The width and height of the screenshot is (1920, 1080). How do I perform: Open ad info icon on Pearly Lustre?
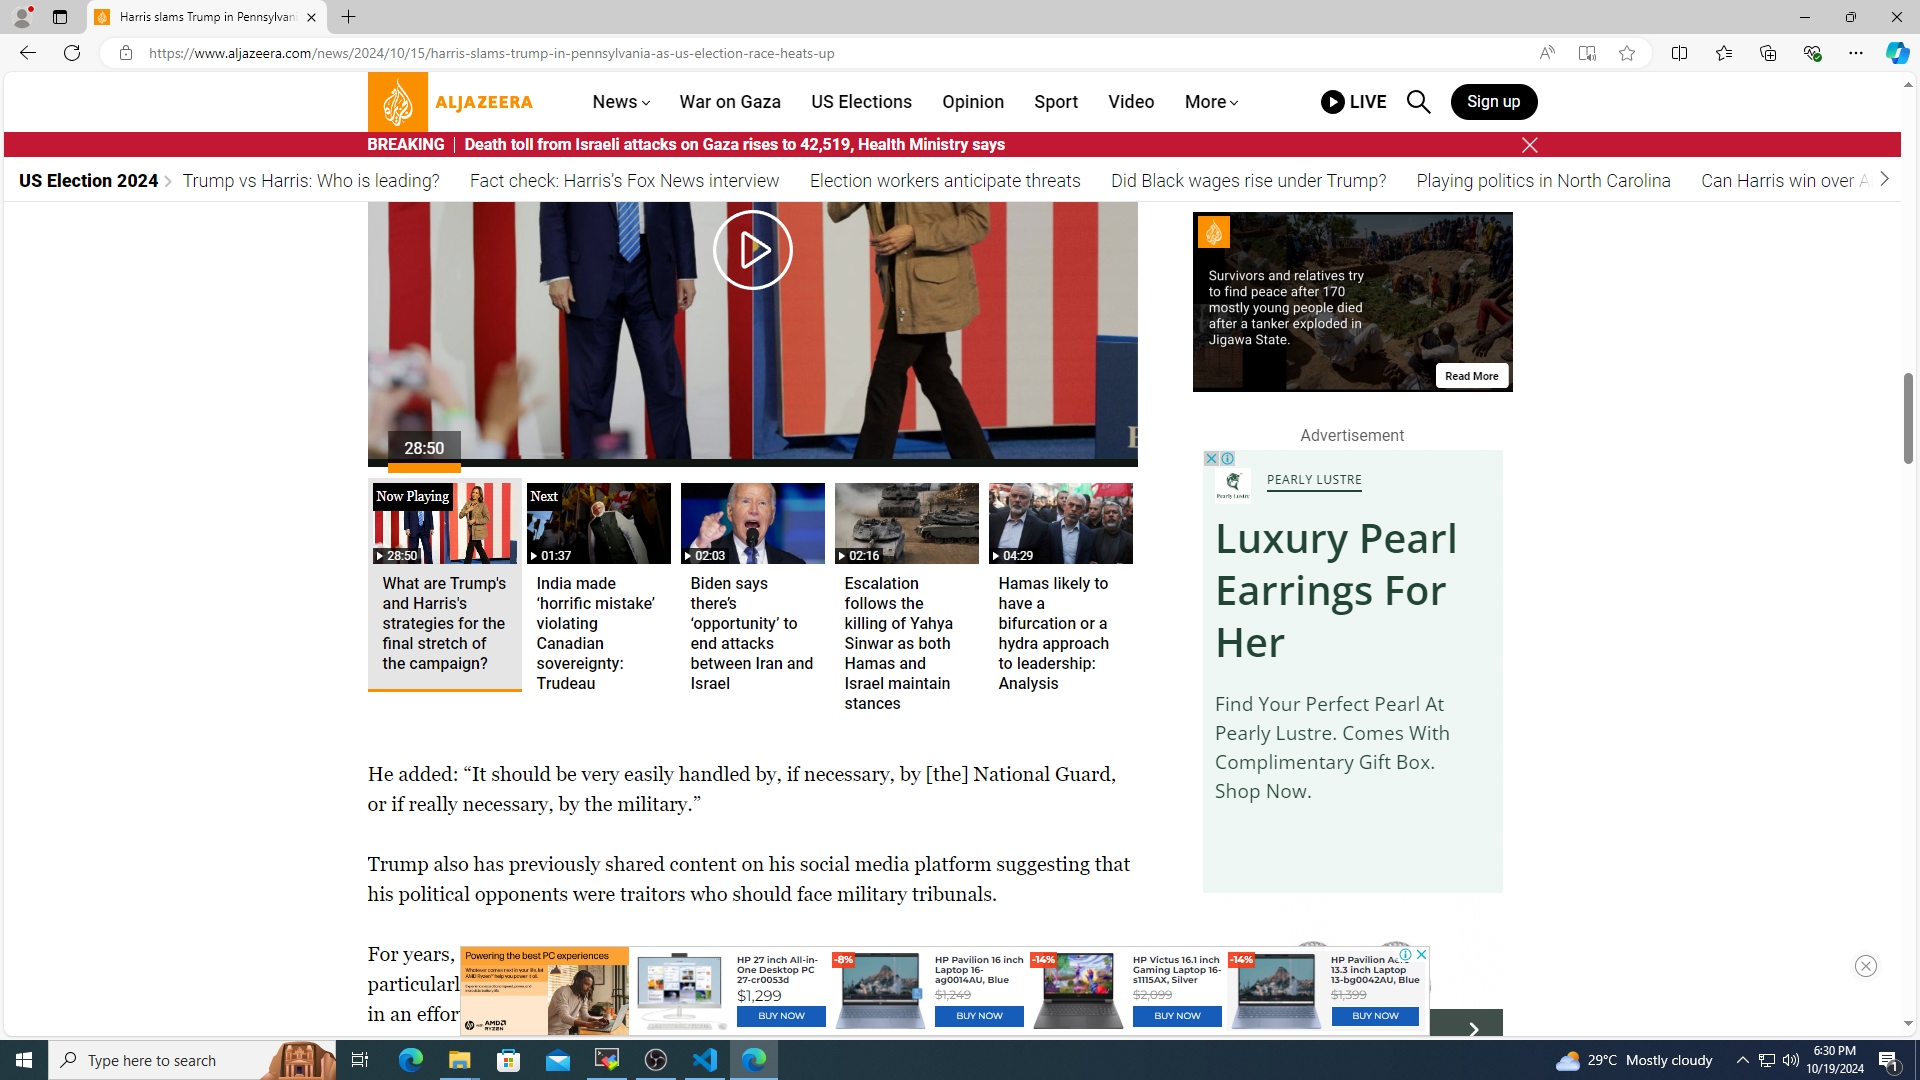coord(1227,458)
